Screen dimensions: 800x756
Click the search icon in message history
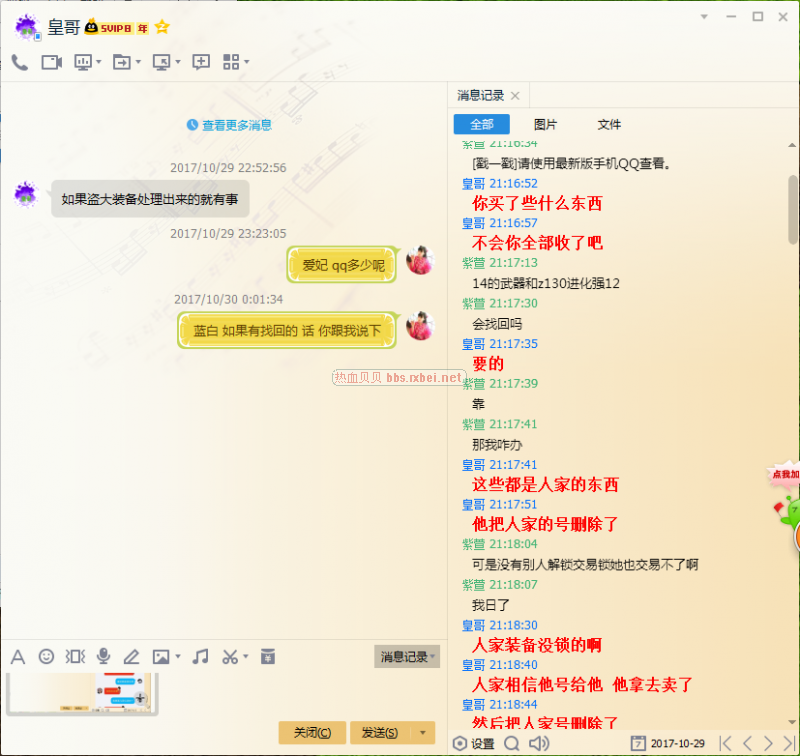click(x=512, y=743)
